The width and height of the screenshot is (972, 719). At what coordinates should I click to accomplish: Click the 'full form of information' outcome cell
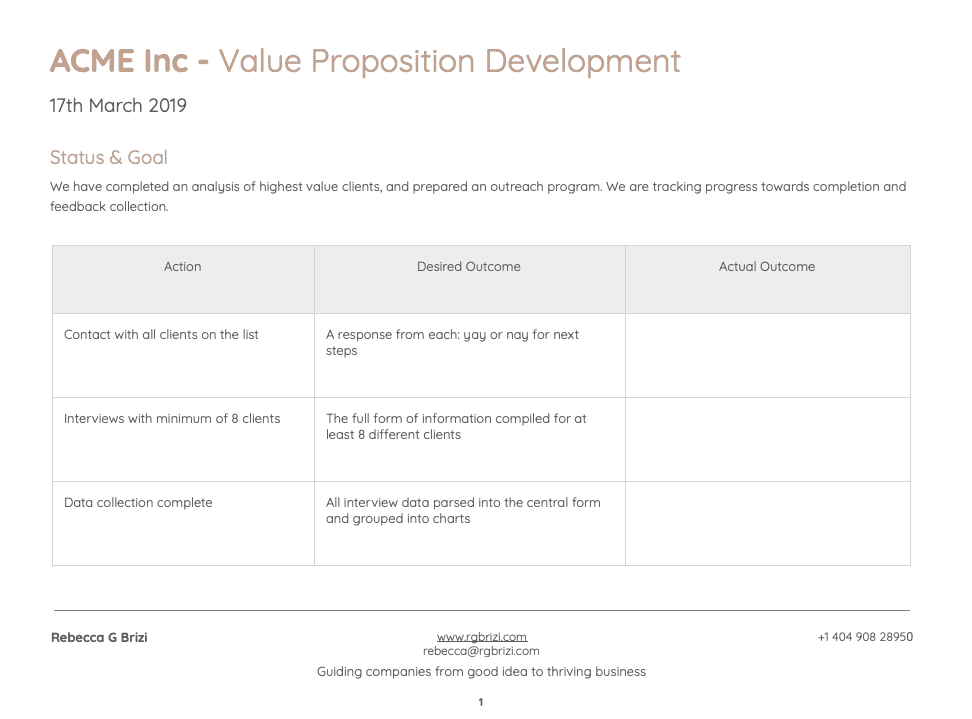pos(469,439)
